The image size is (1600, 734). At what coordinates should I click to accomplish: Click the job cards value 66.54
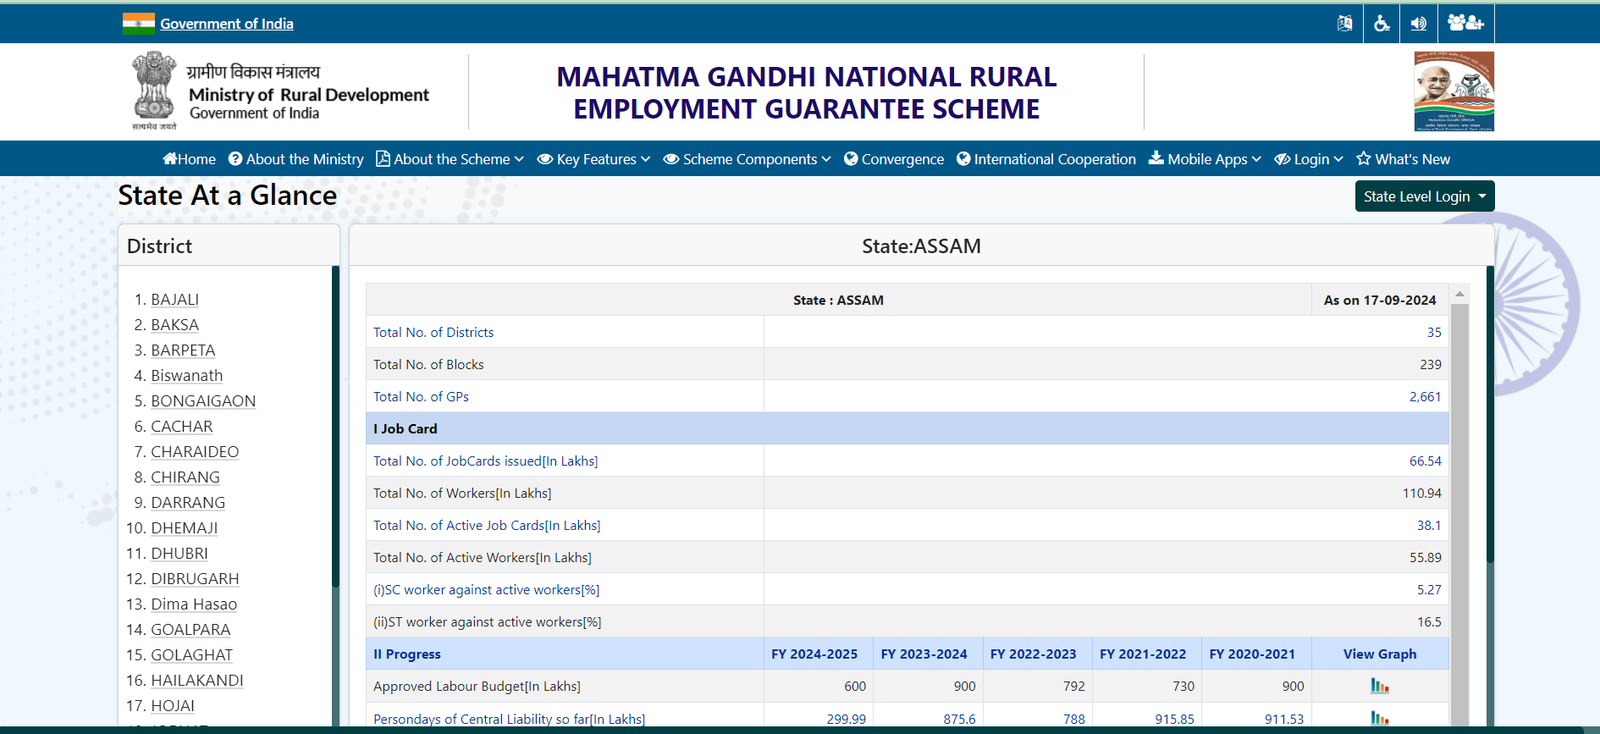[x=1425, y=461]
